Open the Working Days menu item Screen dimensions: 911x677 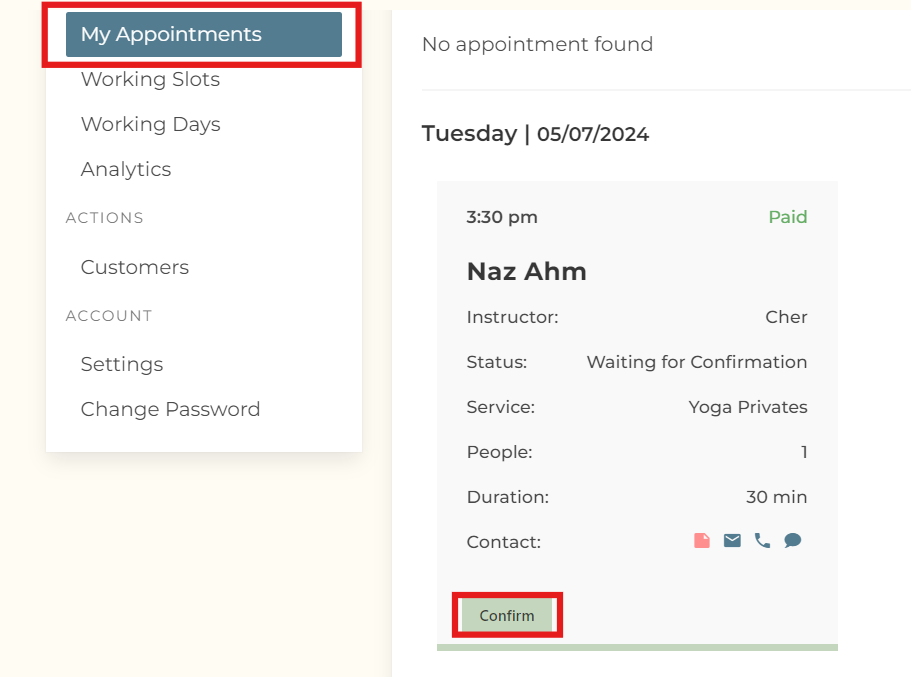tap(150, 125)
